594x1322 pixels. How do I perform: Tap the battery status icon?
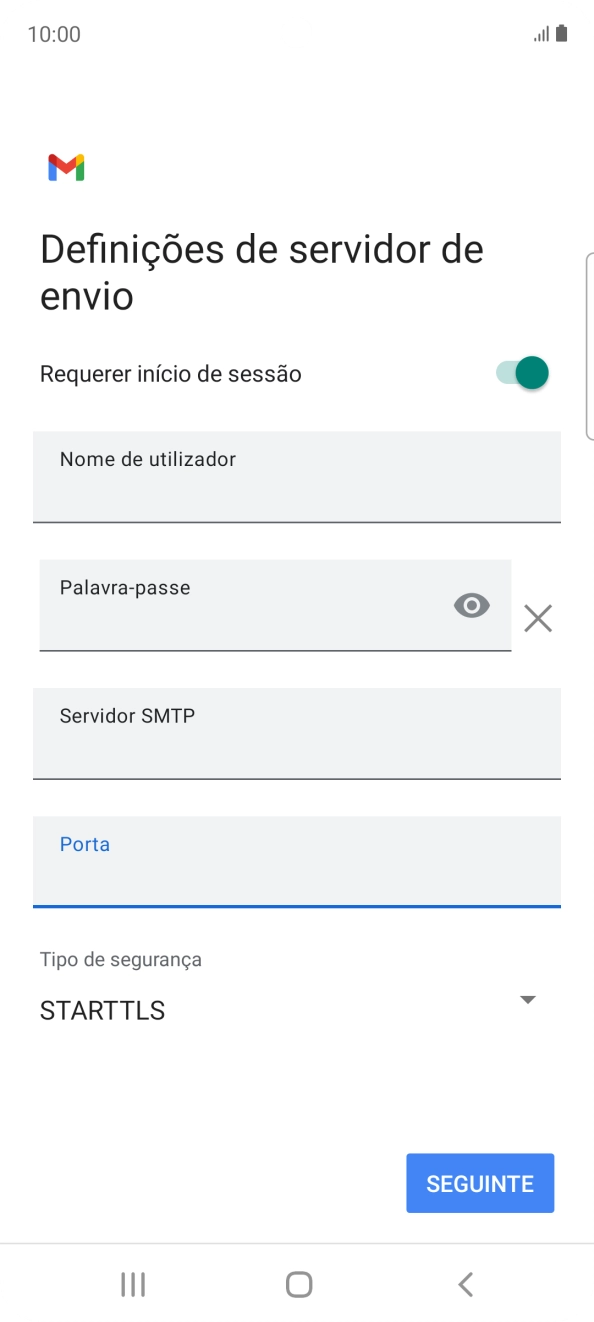[x=560, y=32]
